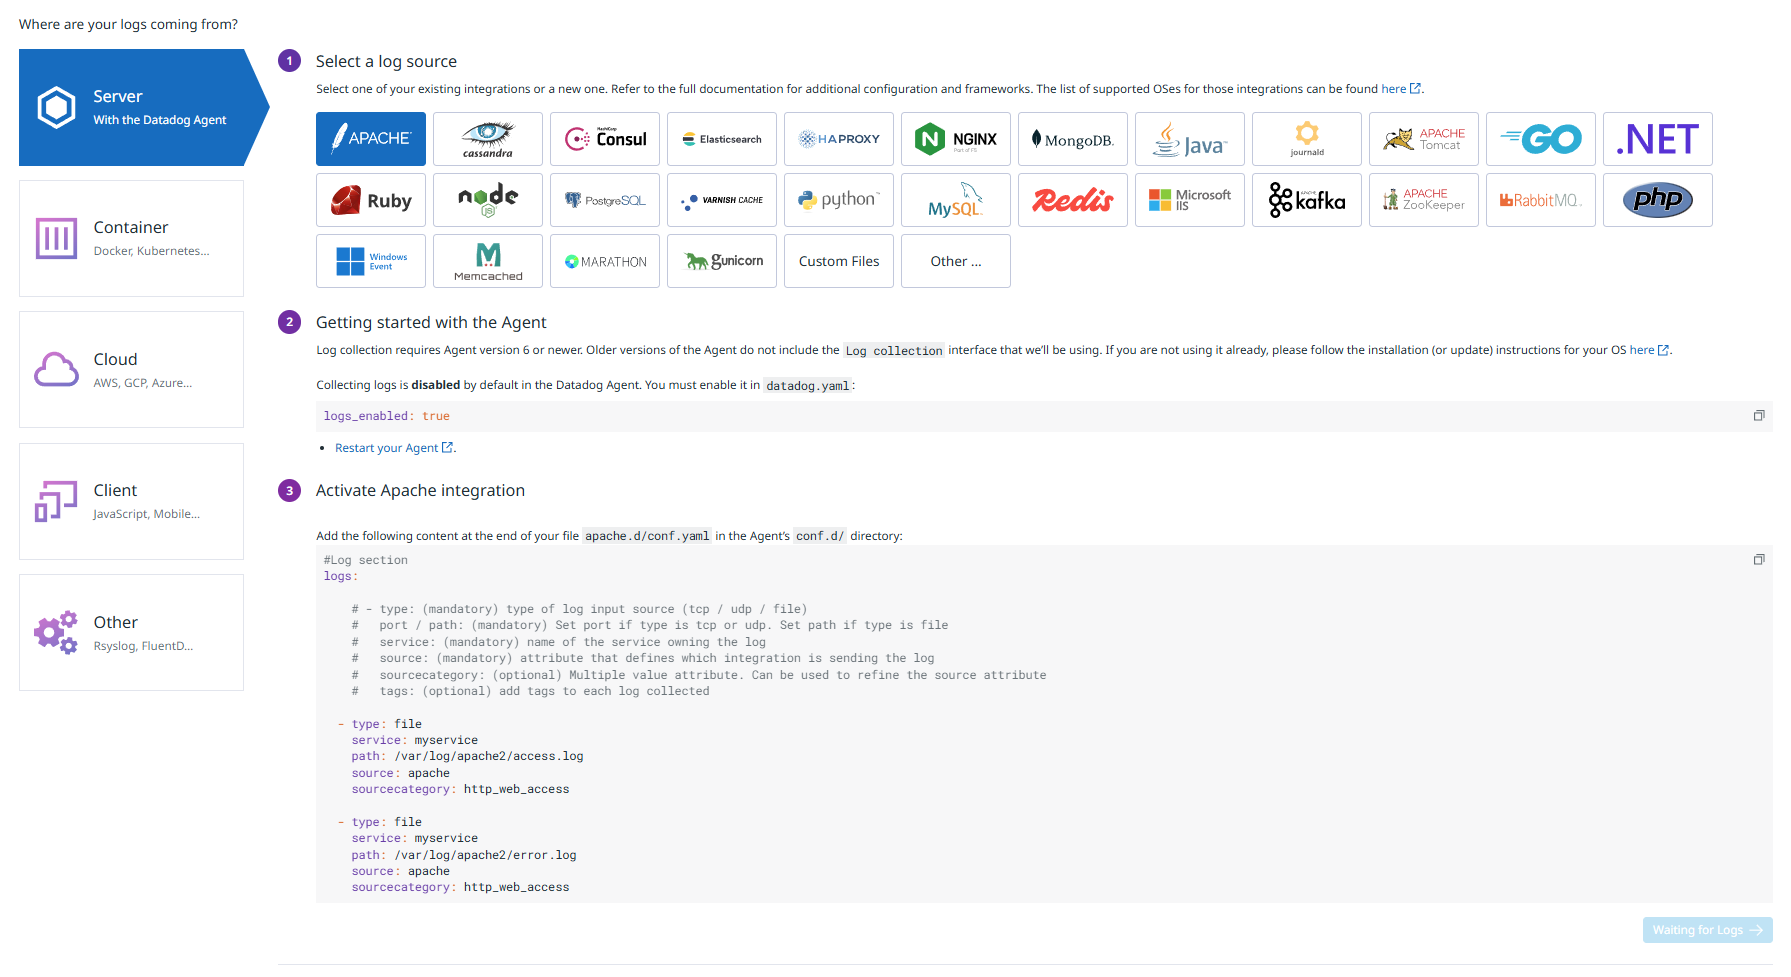Select the Redis integration tile
The width and height of the screenshot is (1791, 977).
point(1072,200)
